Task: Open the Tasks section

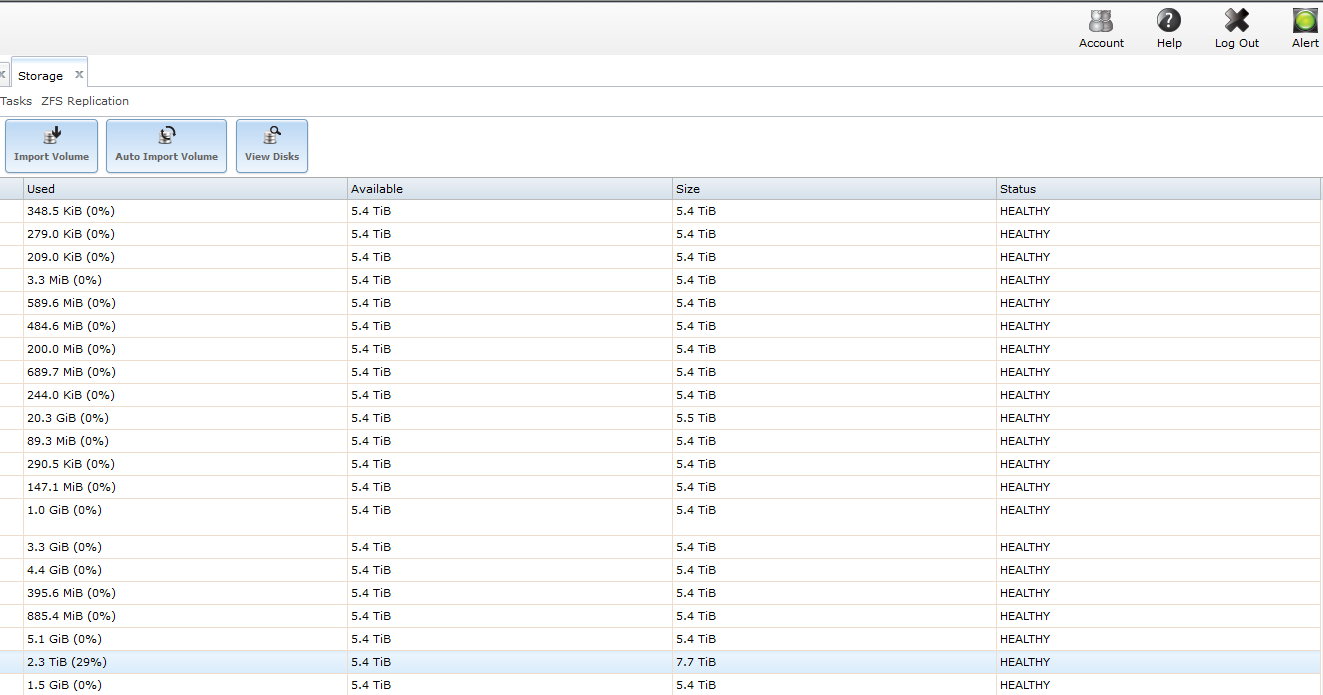Action: click(16, 101)
